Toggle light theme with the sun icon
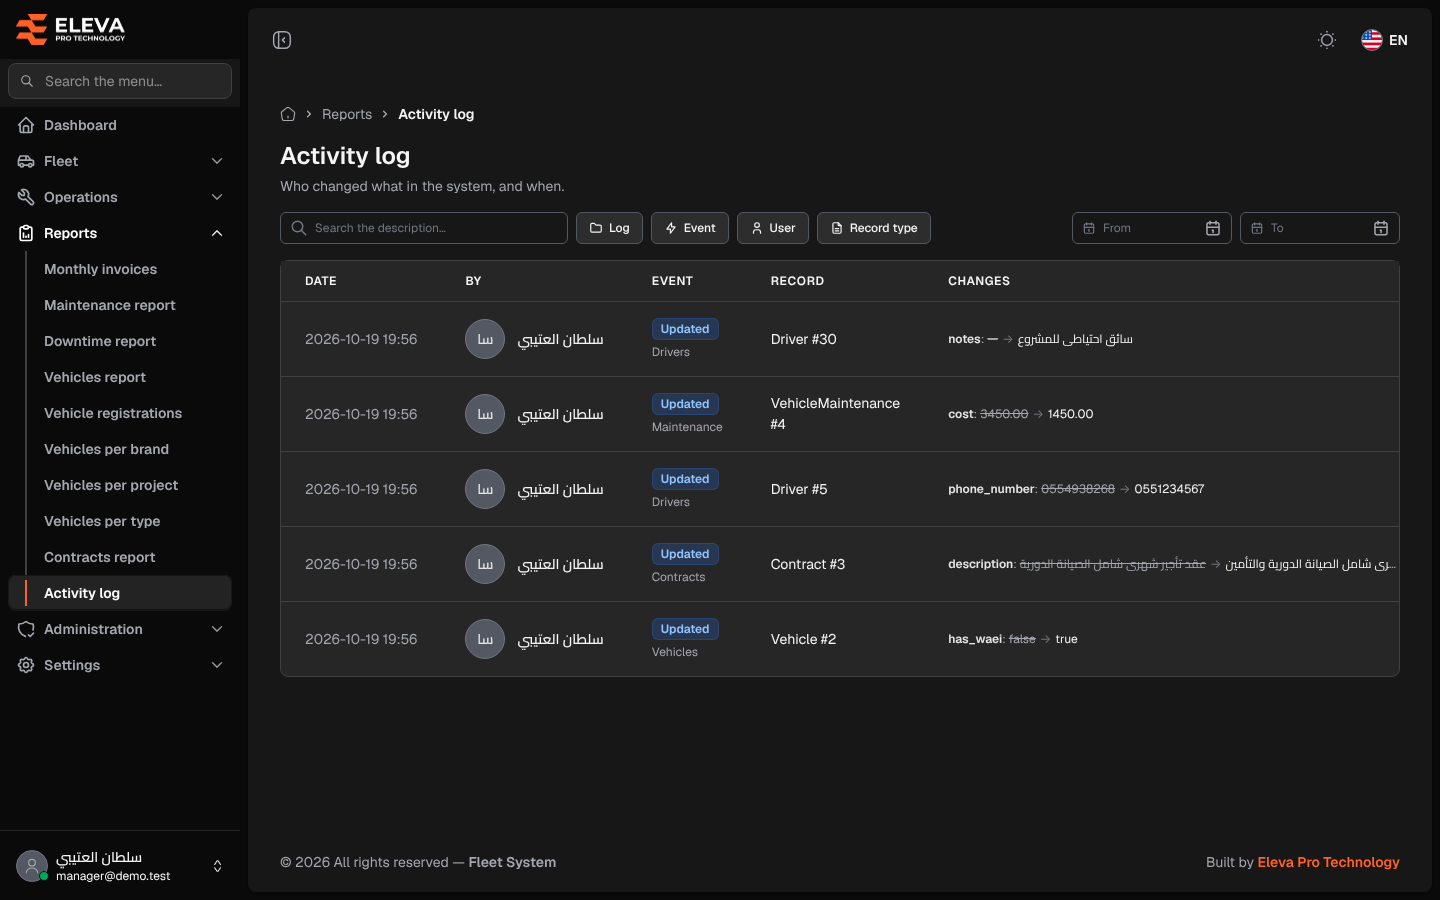 pyautogui.click(x=1327, y=40)
